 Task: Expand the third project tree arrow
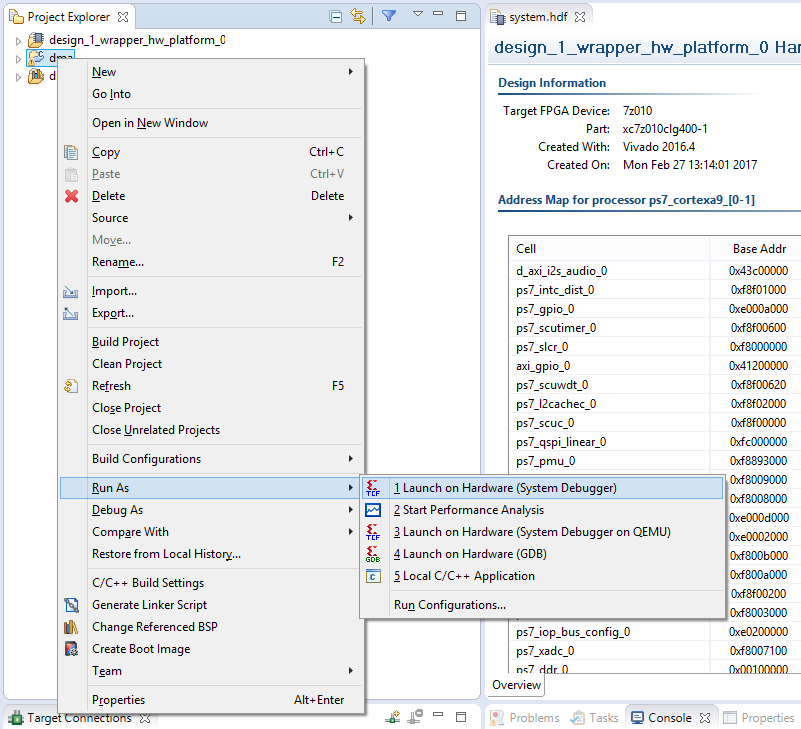pos(18,77)
